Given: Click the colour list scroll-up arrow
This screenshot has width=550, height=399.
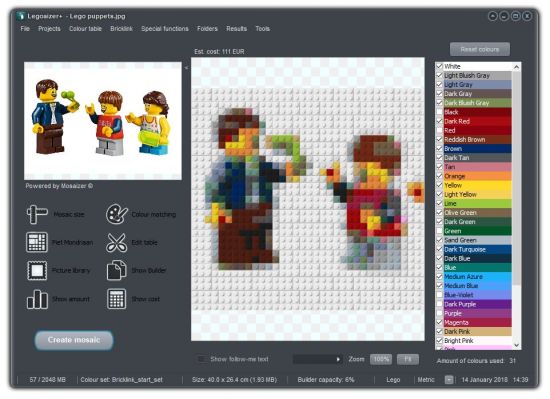Looking at the screenshot, I should click(516, 67).
